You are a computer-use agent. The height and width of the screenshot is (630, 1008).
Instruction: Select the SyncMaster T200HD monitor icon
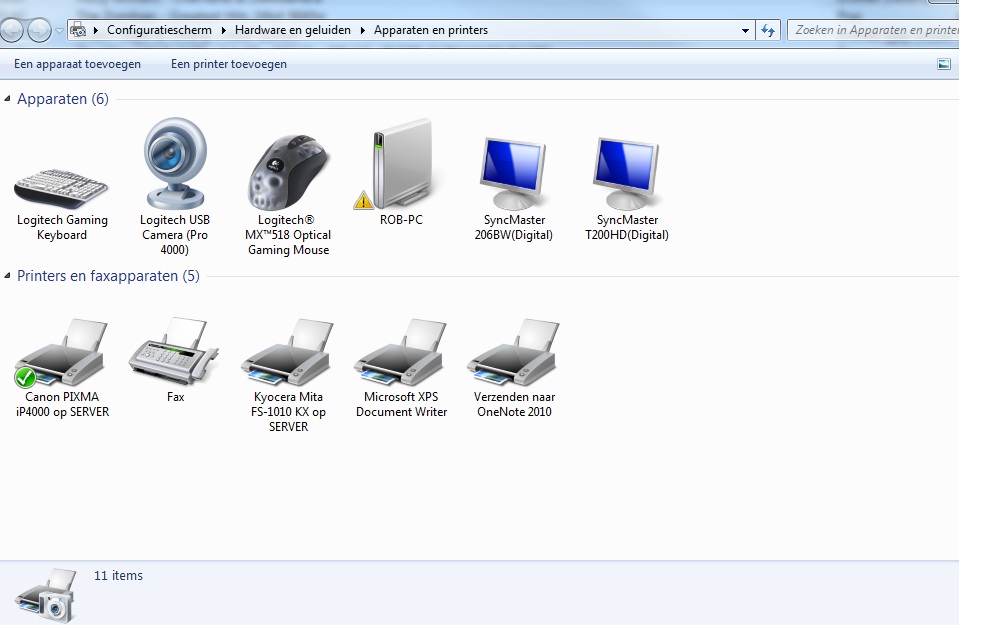click(627, 173)
